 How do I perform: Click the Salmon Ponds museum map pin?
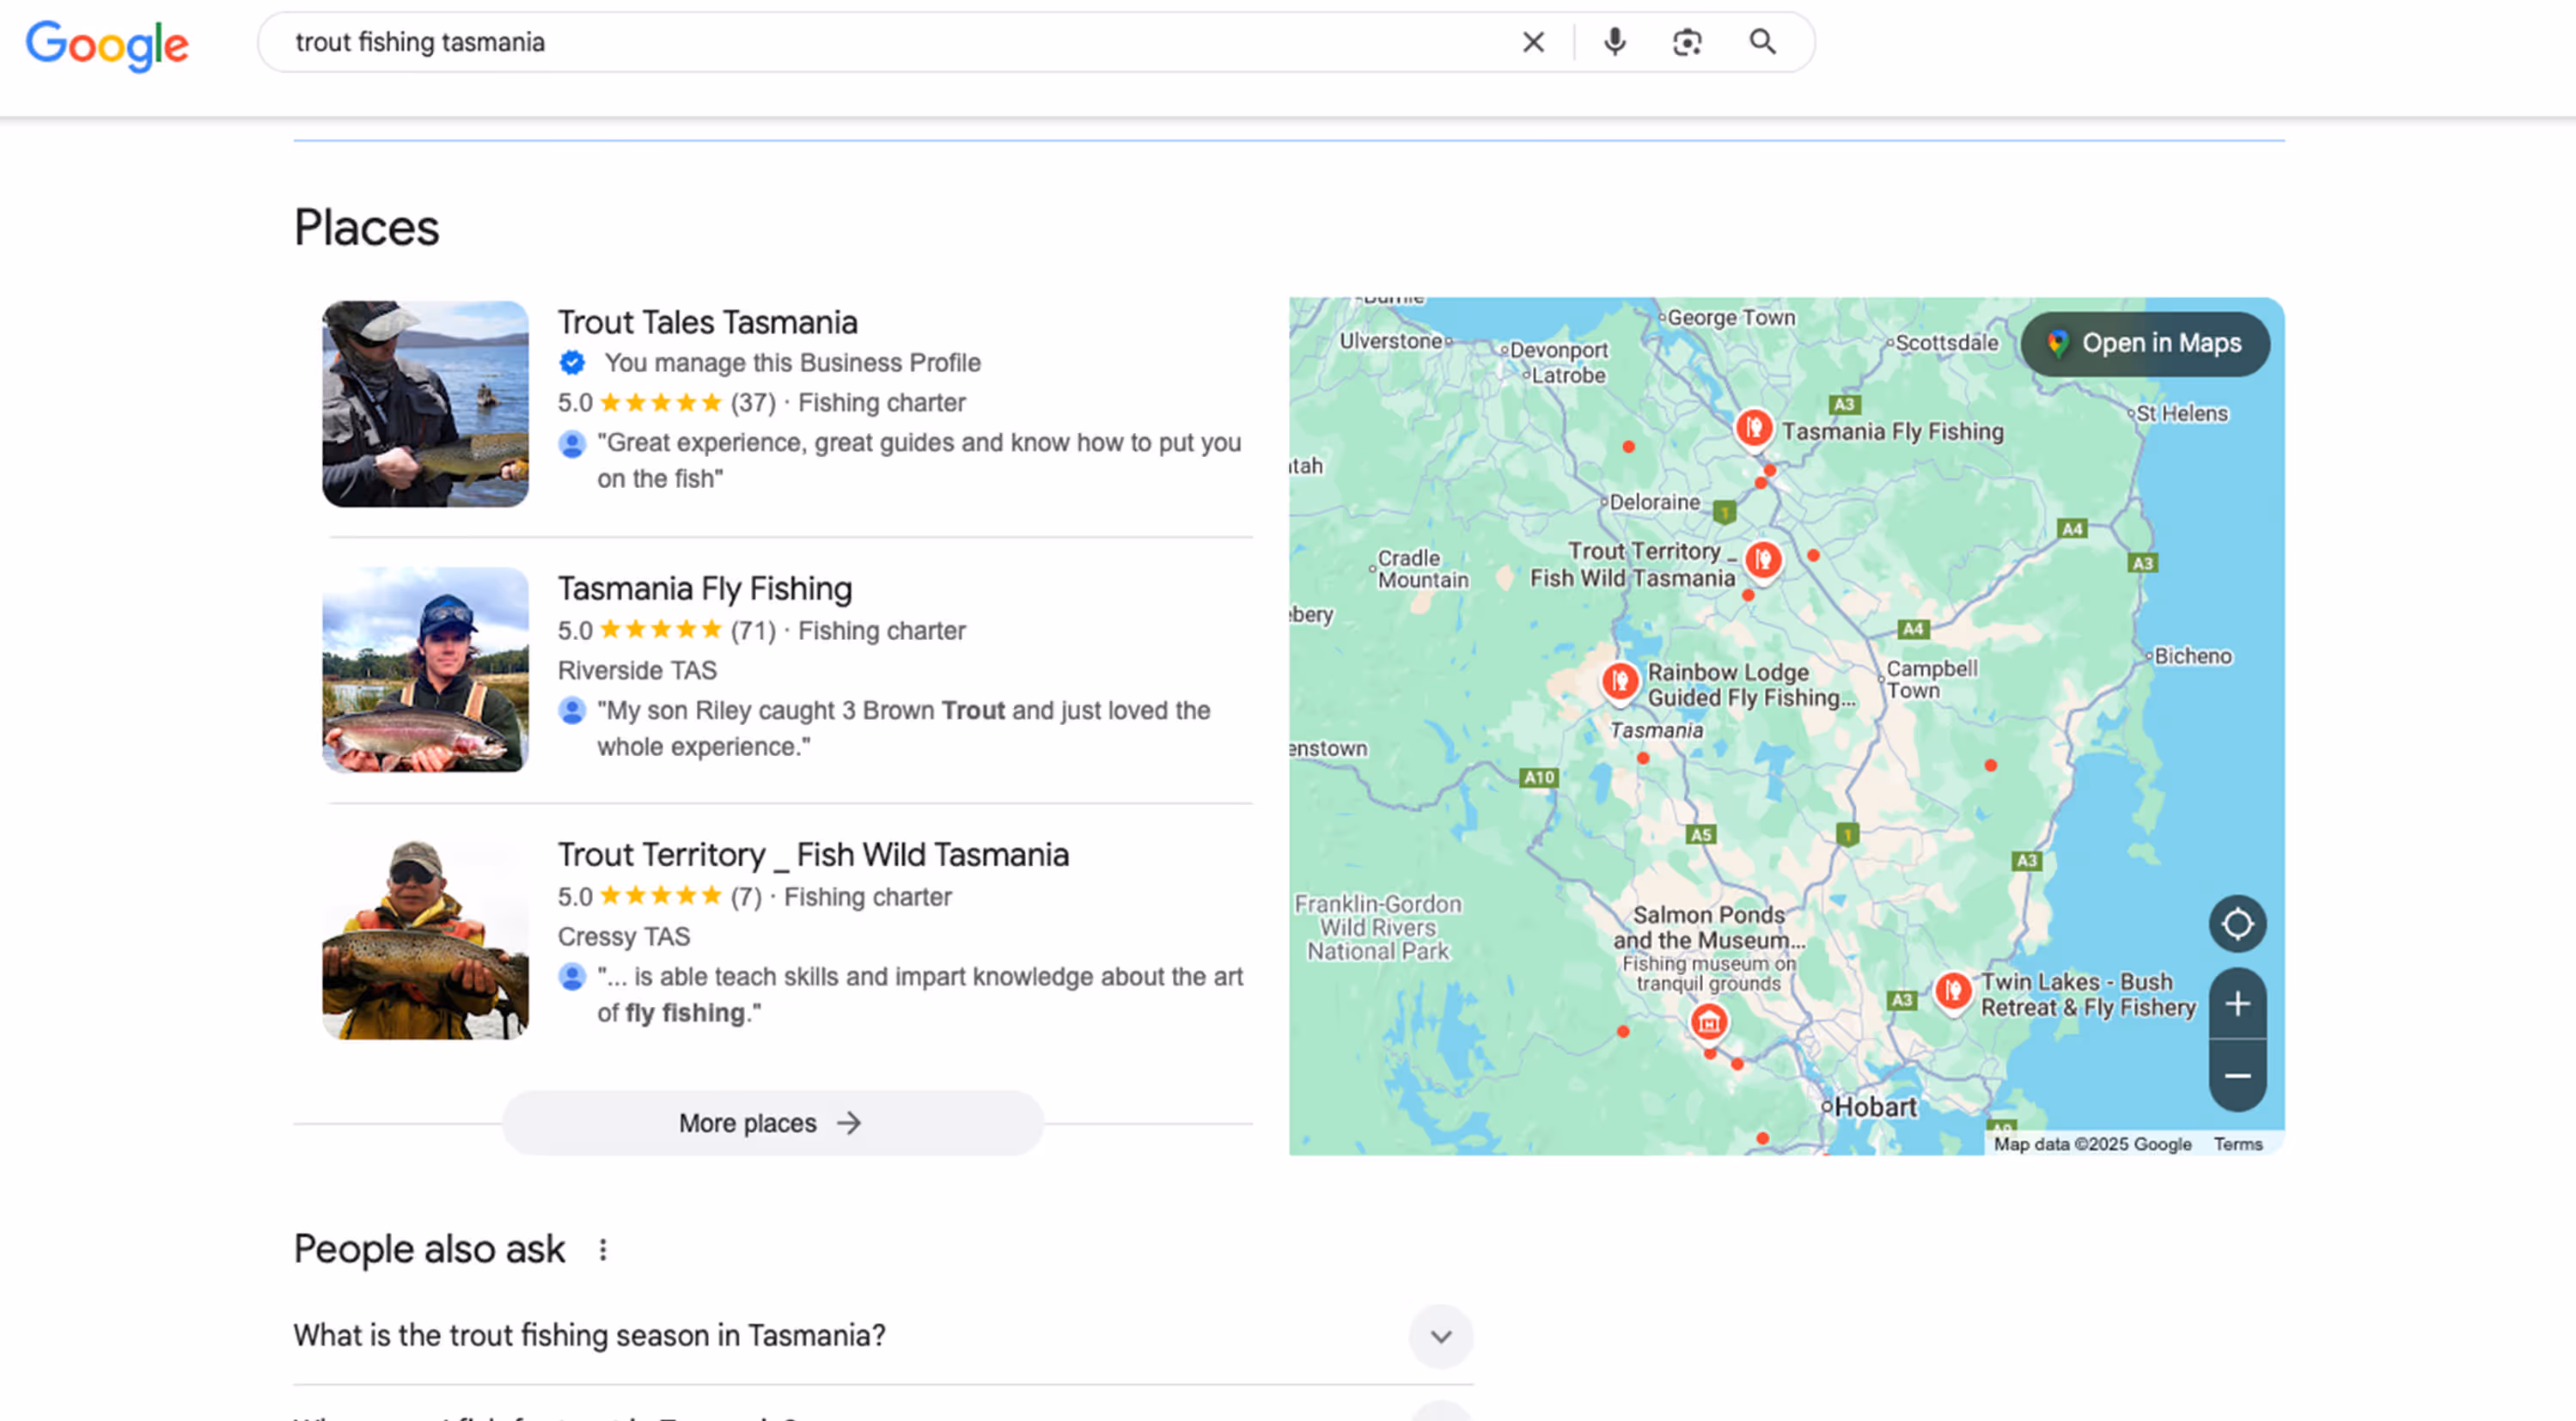[x=1708, y=1022]
